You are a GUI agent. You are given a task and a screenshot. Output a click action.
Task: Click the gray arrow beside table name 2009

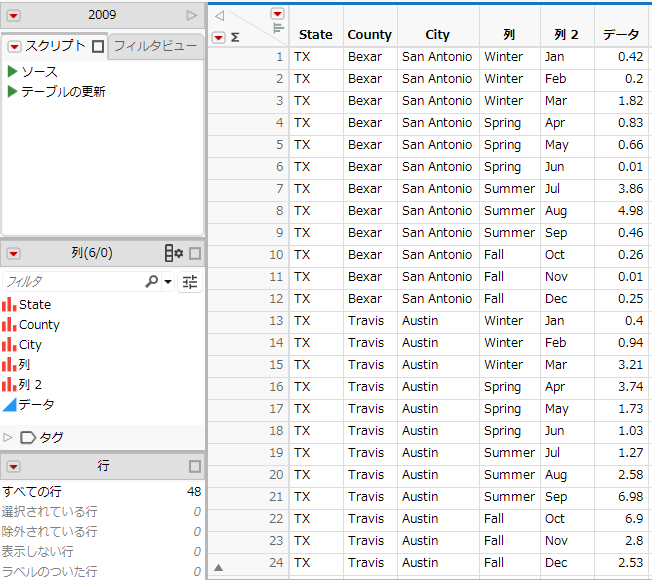(192, 15)
